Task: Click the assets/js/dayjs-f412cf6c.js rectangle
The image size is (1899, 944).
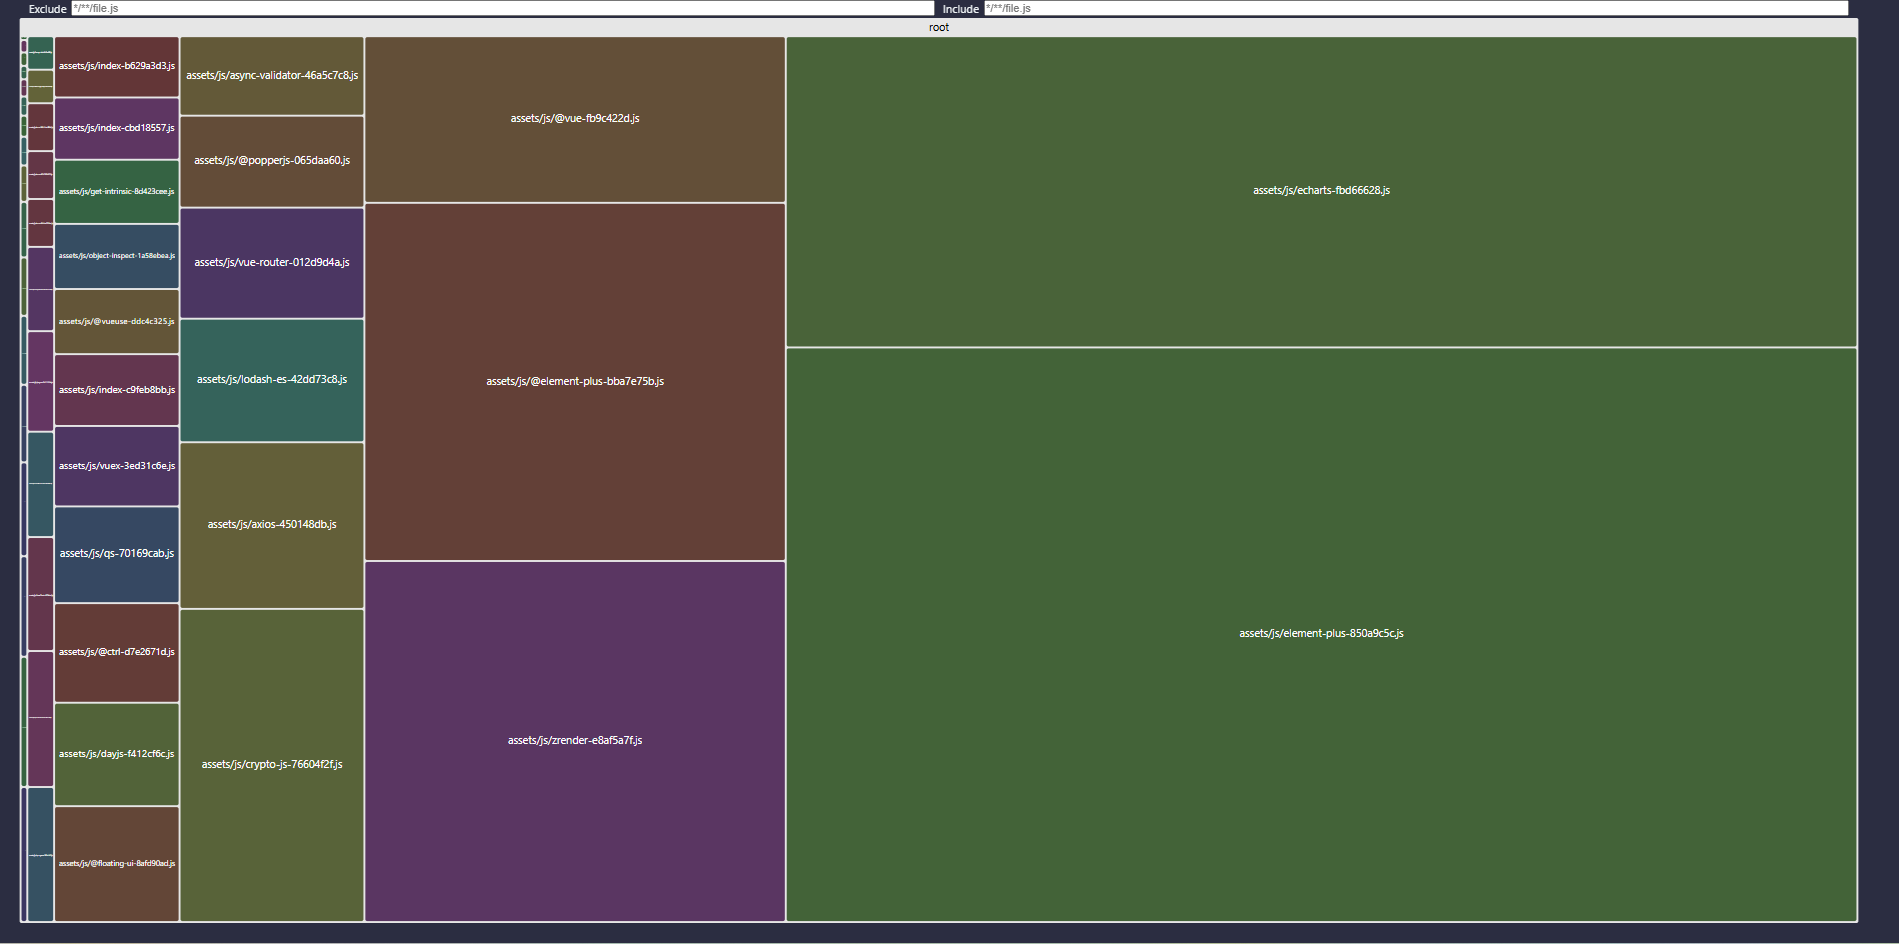Action: coord(116,753)
